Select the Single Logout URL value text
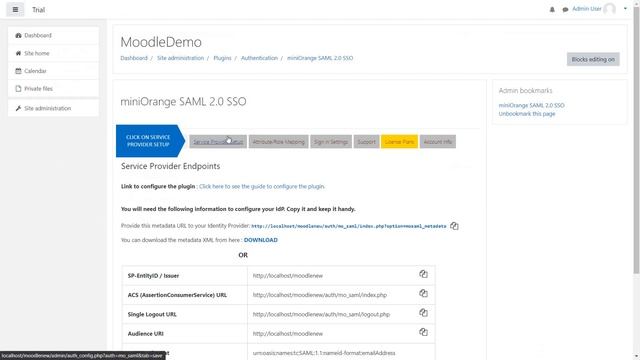The width and height of the screenshot is (640, 360). tap(321, 314)
